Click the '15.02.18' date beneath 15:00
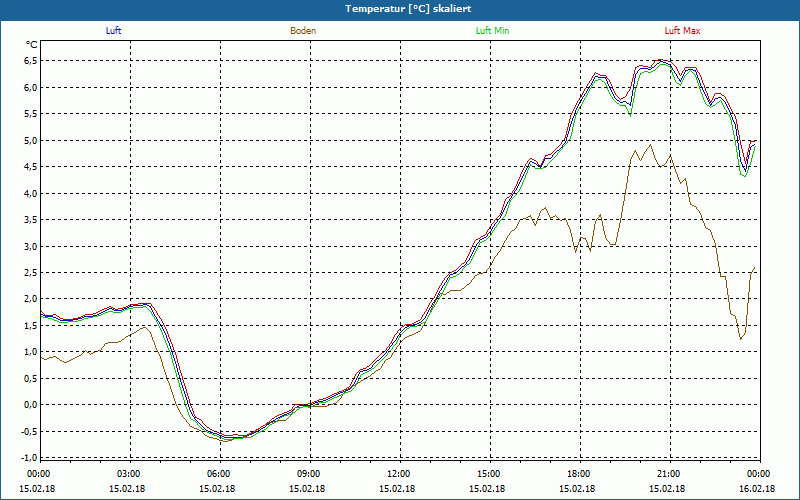The width and height of the screenshot is (800, 500). click(x=487, y=489)
